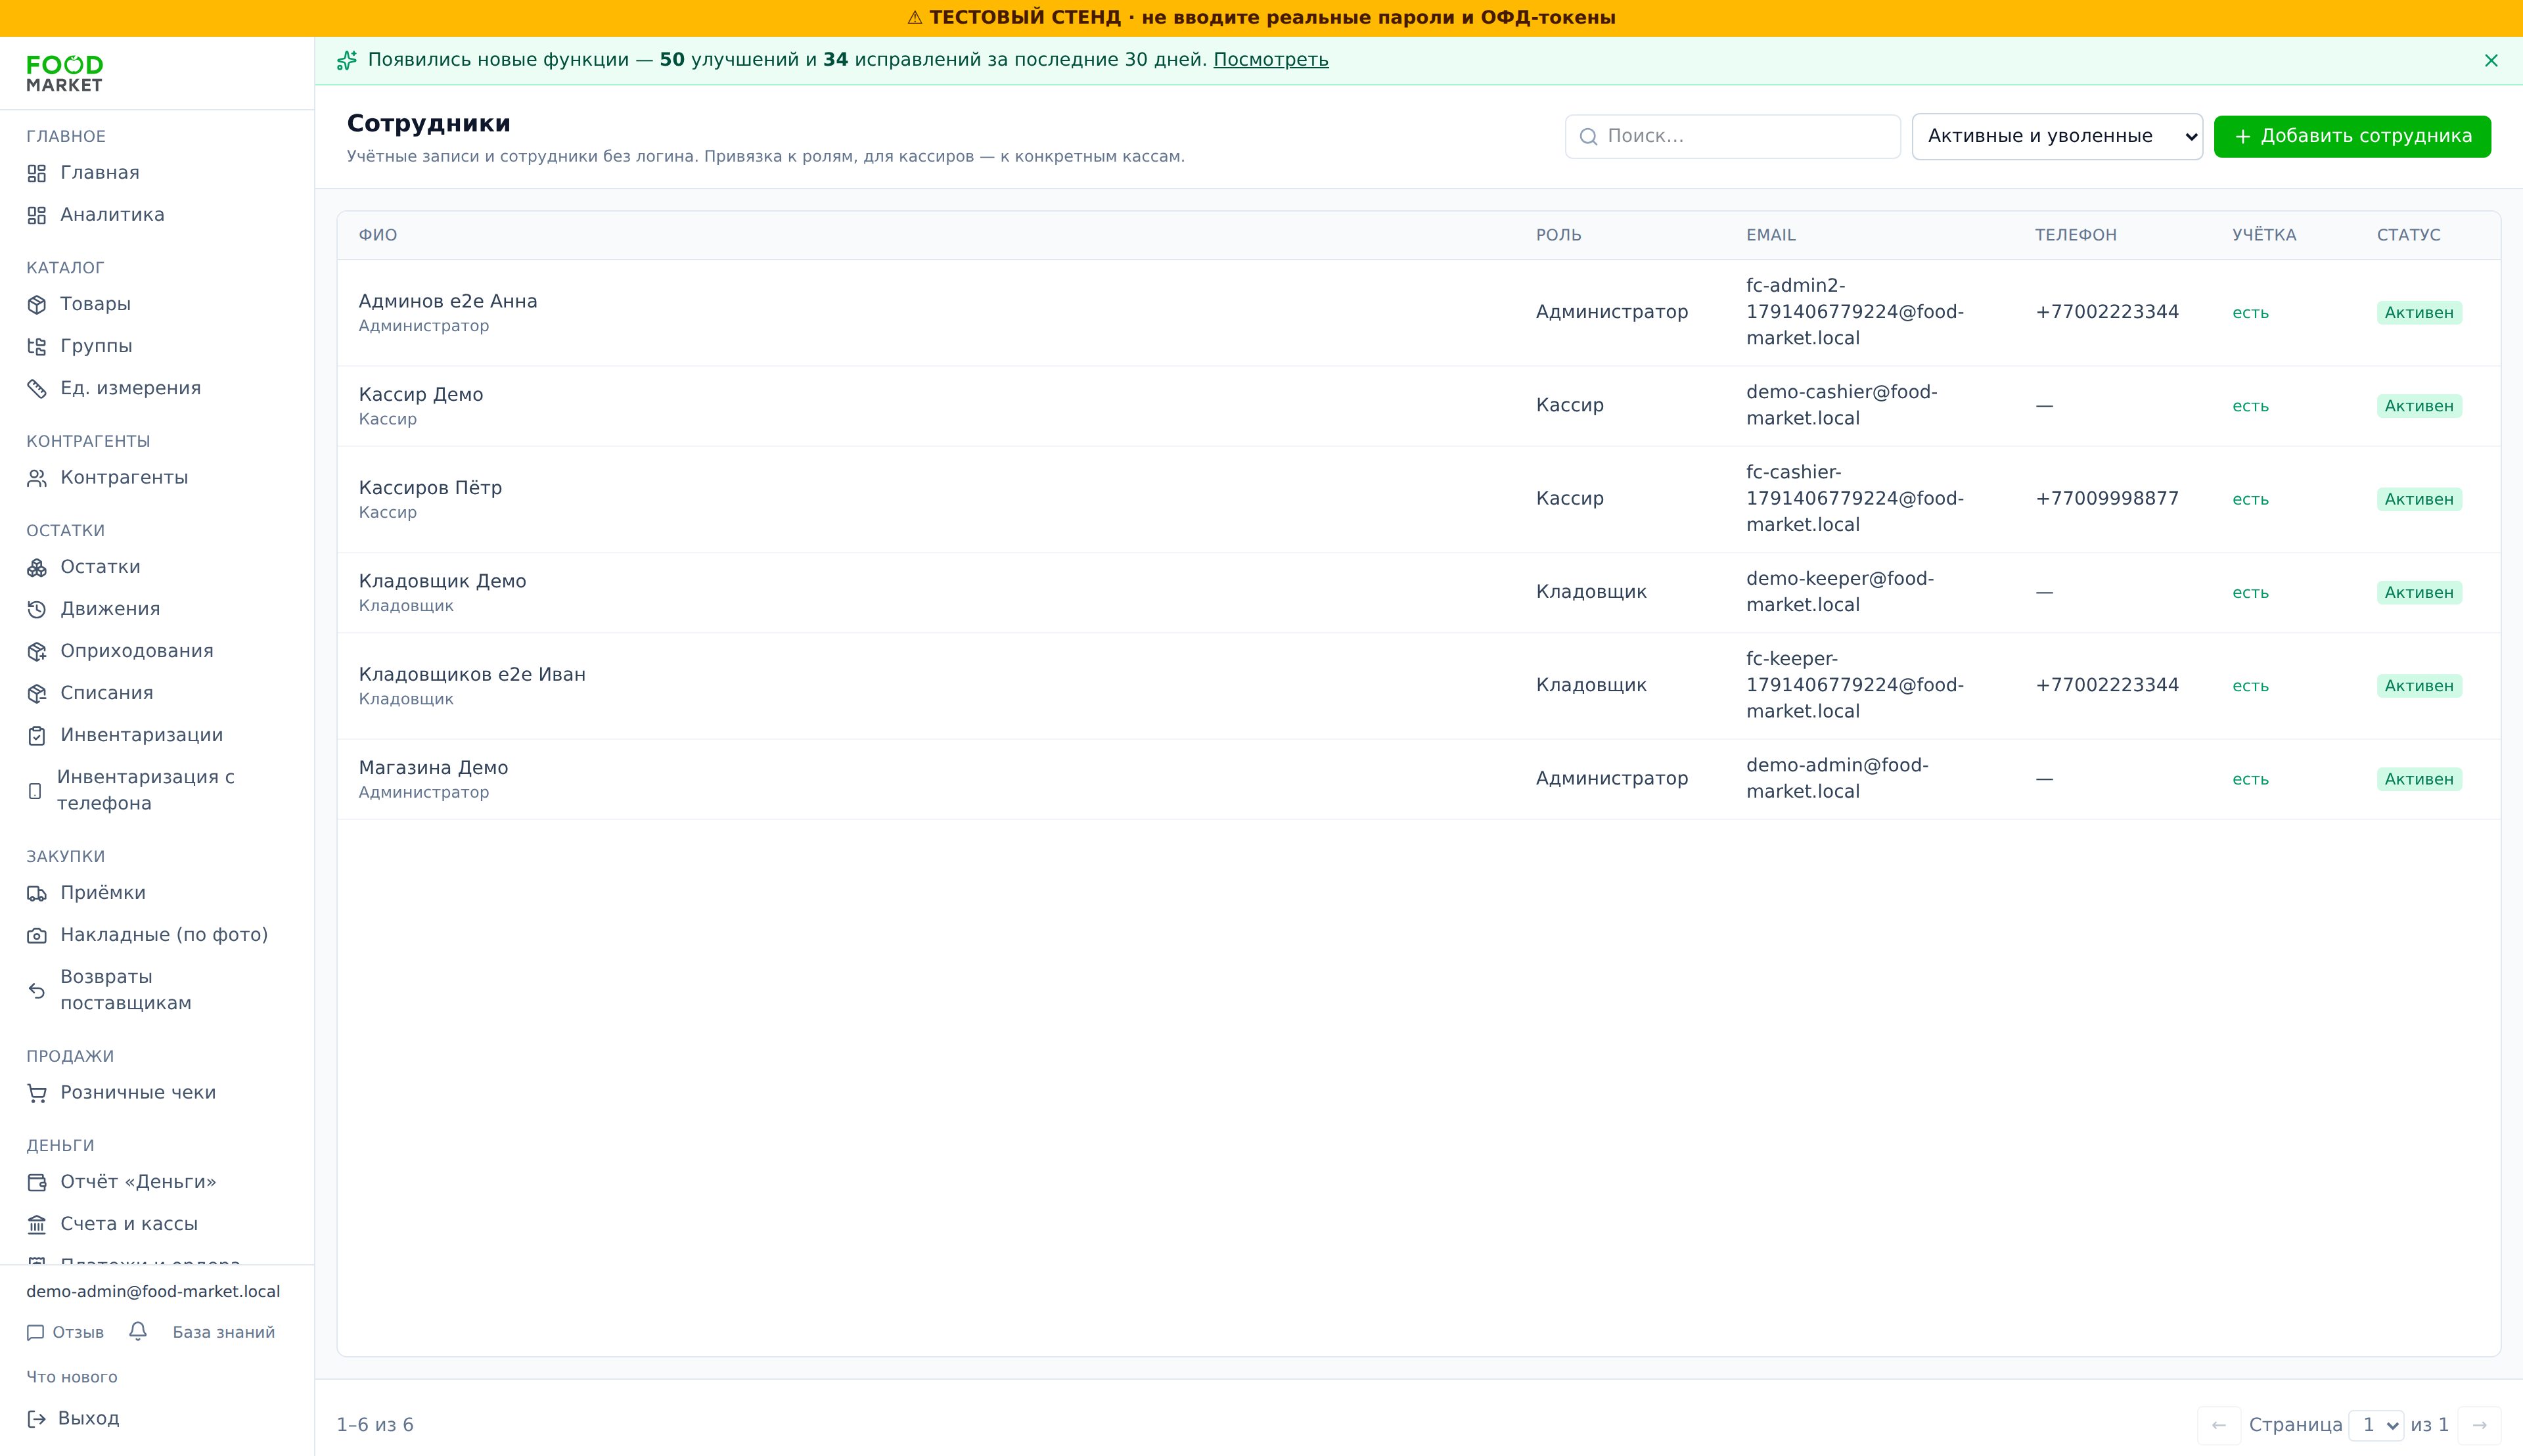Click the phone number +77009998877

click(2106, 499)
